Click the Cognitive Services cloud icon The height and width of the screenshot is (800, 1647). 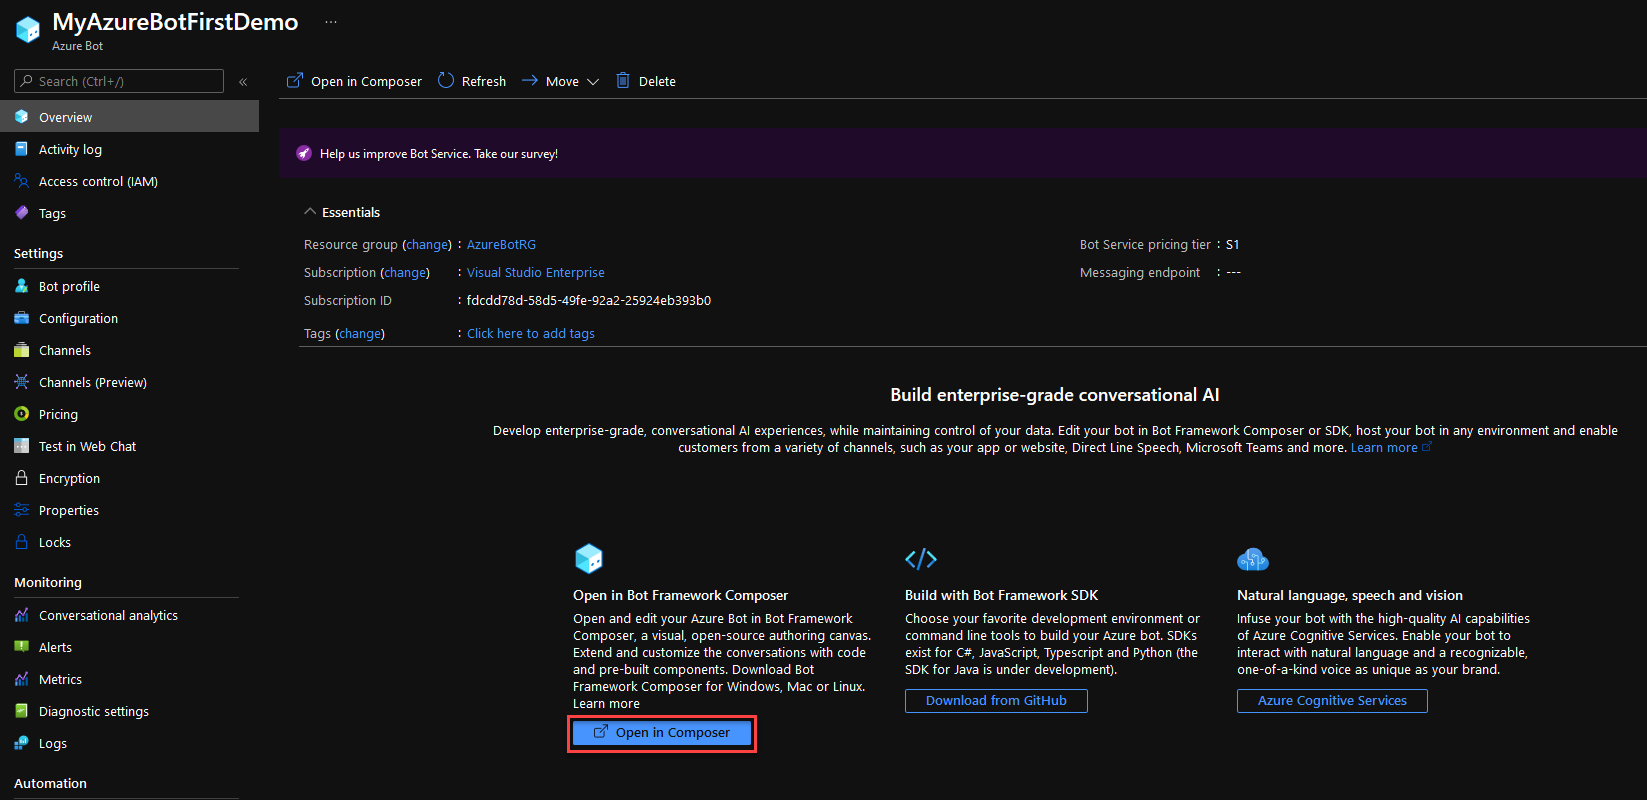[1253, 559]
